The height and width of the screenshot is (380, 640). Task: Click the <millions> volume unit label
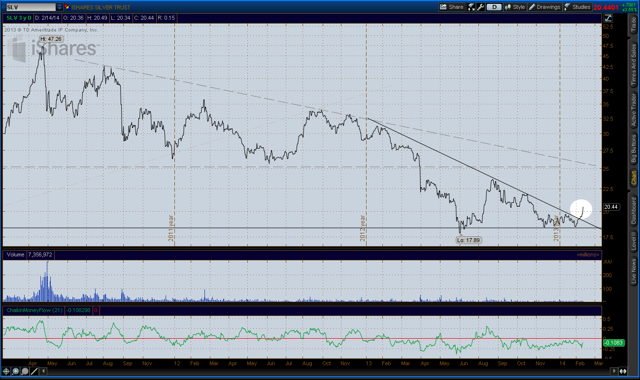click(588, 255)
